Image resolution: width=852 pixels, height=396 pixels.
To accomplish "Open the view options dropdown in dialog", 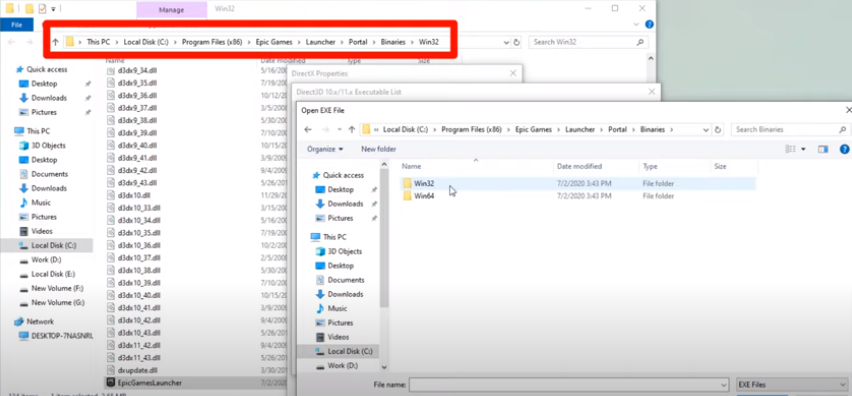I will (x=803, y=149).
